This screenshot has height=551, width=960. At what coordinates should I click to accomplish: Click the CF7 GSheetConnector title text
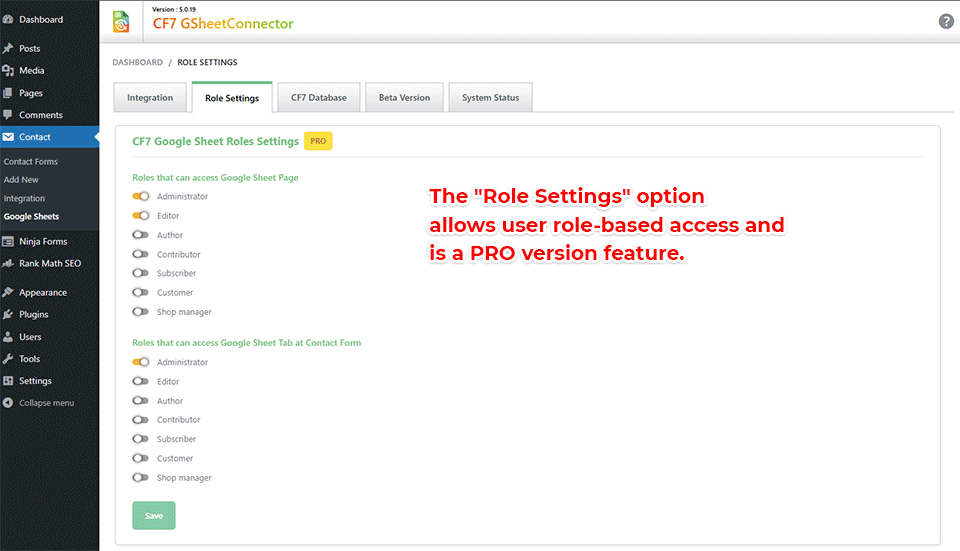[x=223, y=23]
